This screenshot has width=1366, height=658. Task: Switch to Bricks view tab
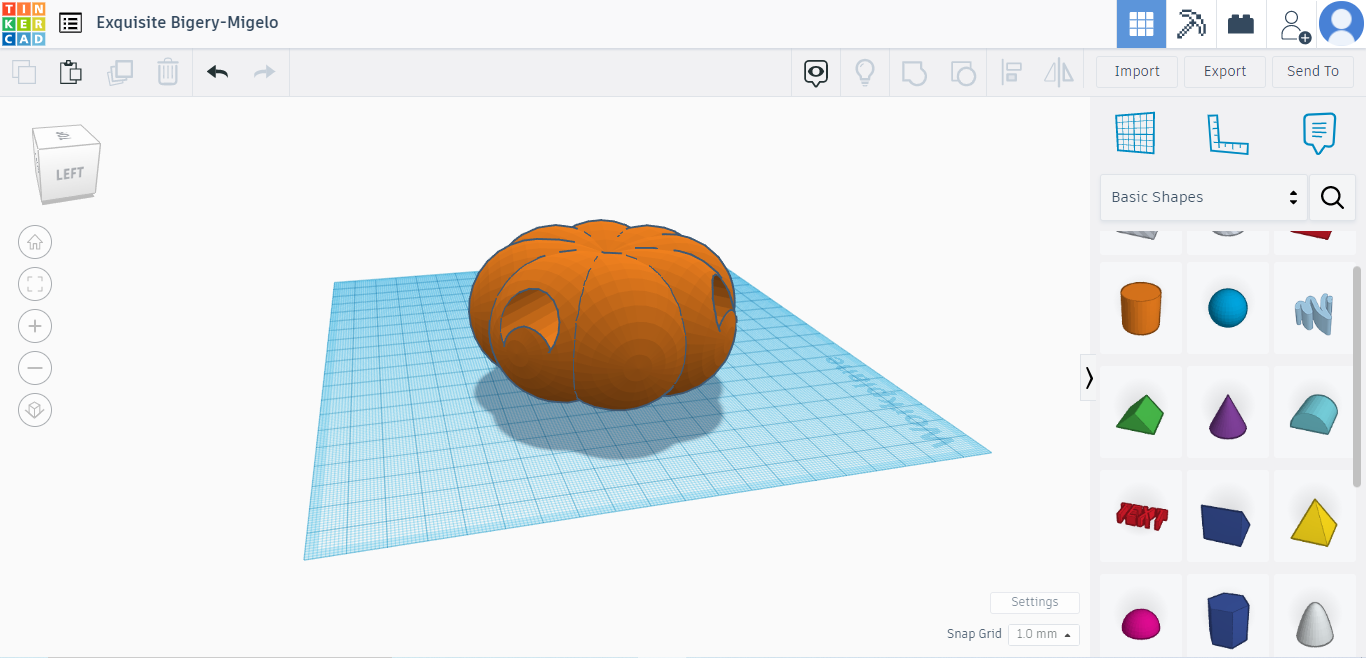pyautogui.click(x=1241, y=24)
